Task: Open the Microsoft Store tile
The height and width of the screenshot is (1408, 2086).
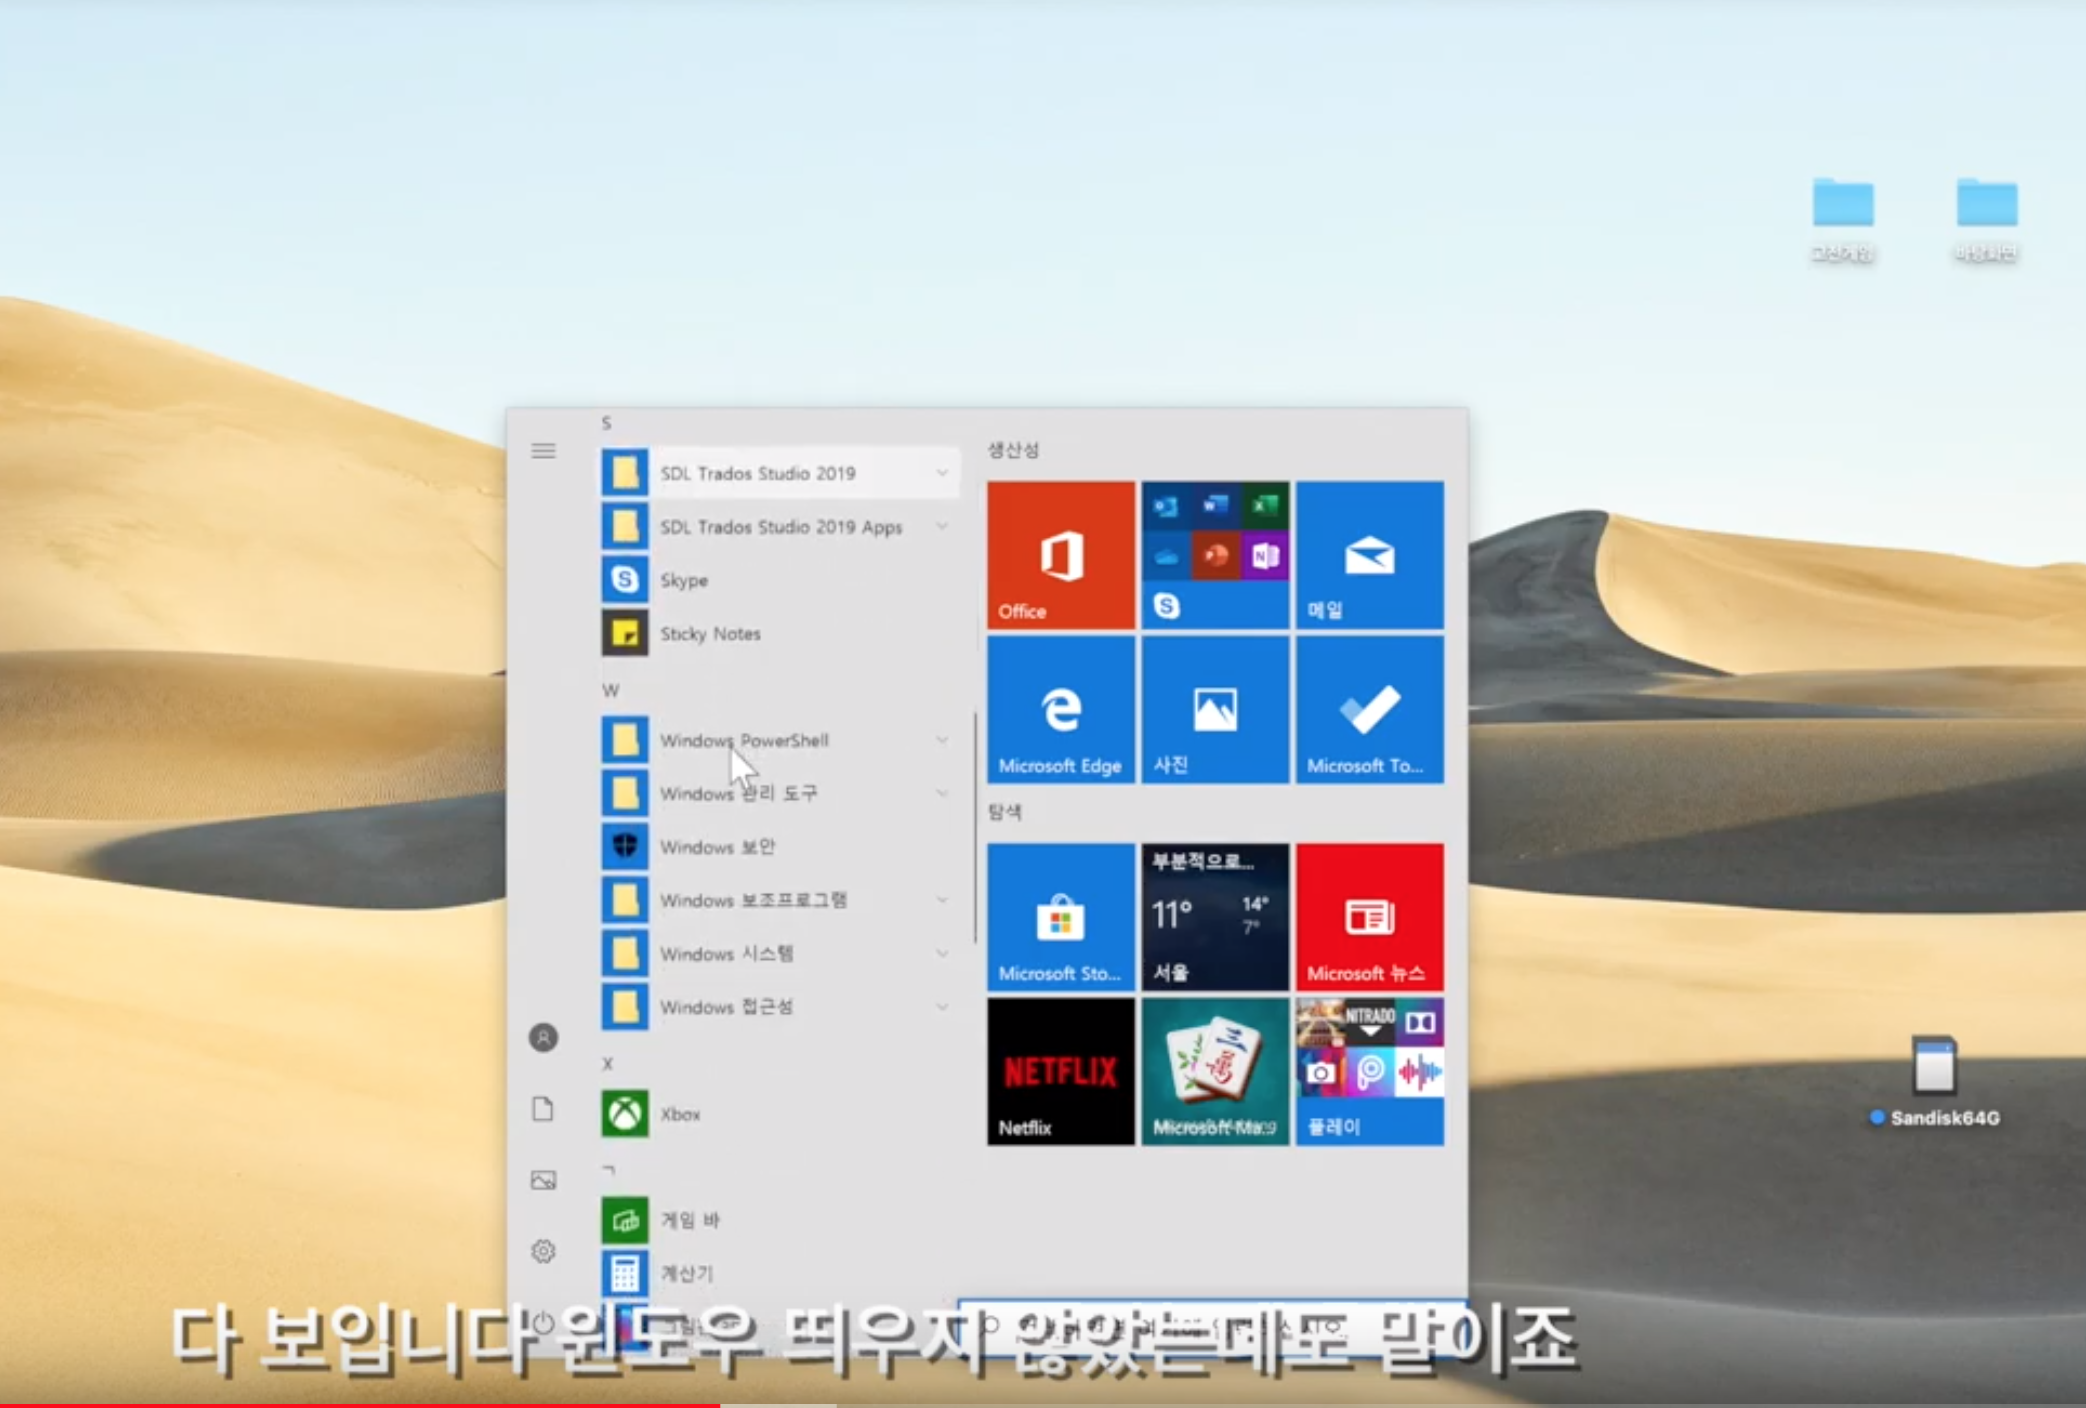Action: point(1060,916)
